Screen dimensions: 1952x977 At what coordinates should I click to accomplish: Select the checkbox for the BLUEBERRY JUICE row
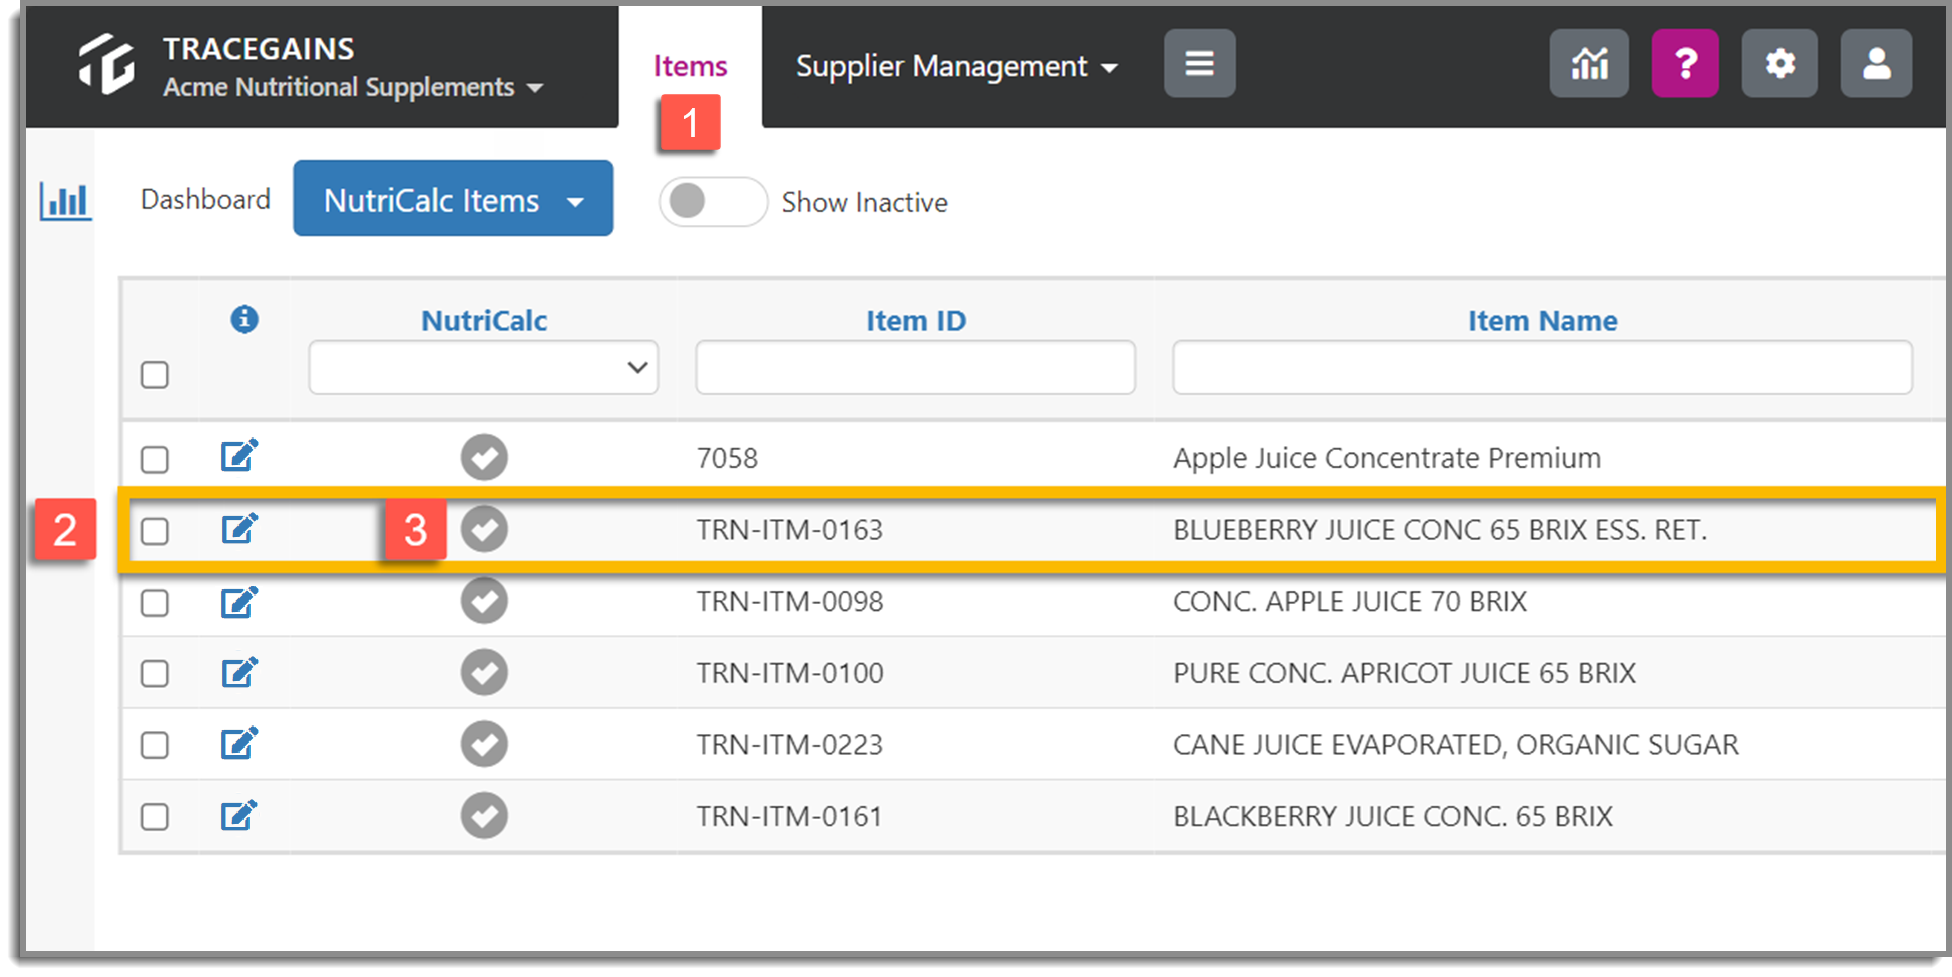pos(155,531)
